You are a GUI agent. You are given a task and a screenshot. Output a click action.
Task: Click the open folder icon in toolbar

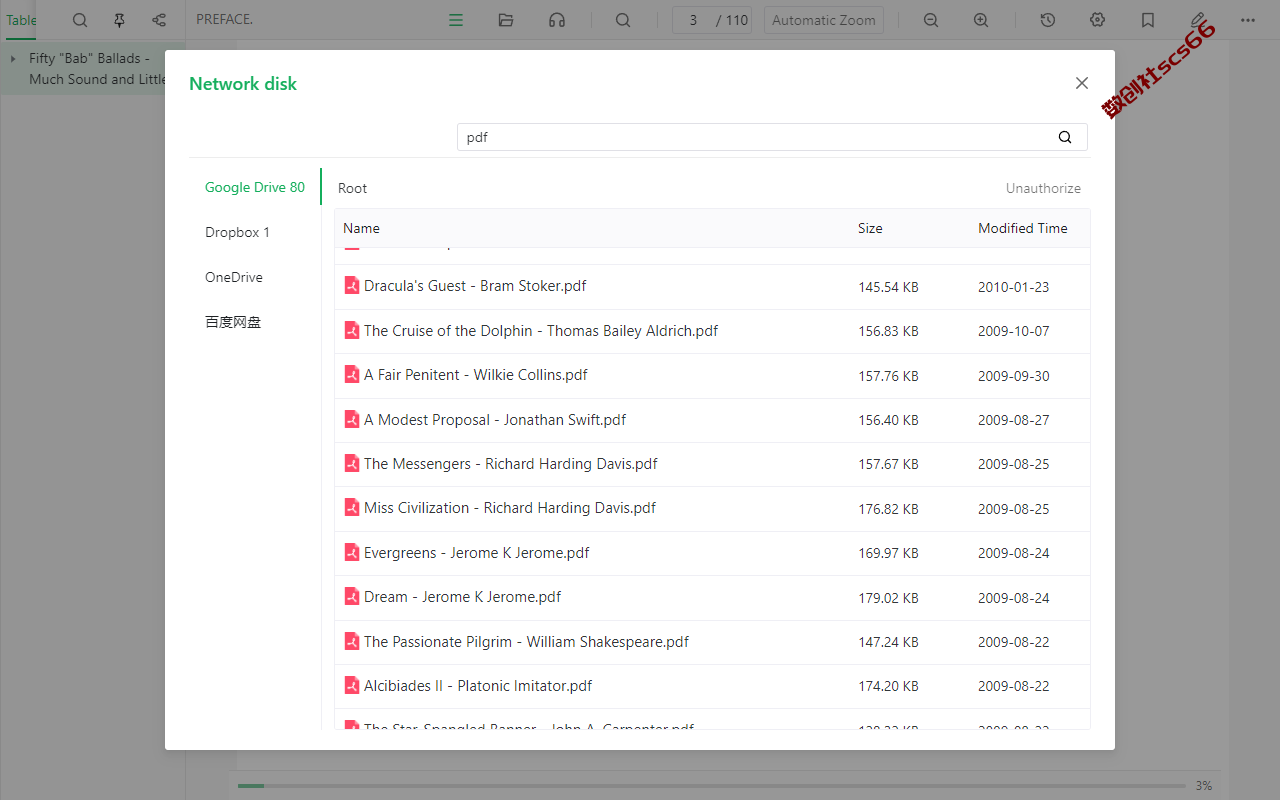coord(506,20)
